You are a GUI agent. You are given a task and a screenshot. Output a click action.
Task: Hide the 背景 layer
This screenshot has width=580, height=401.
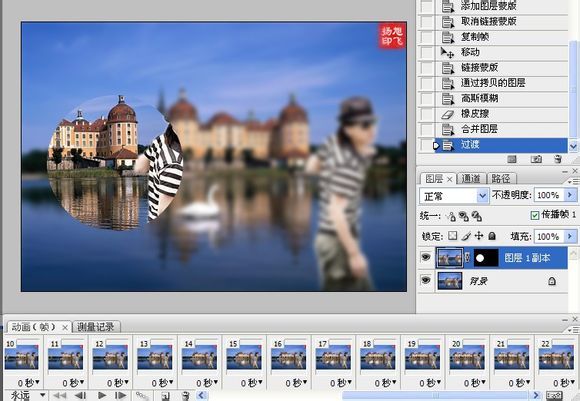[x=426, y=280]
